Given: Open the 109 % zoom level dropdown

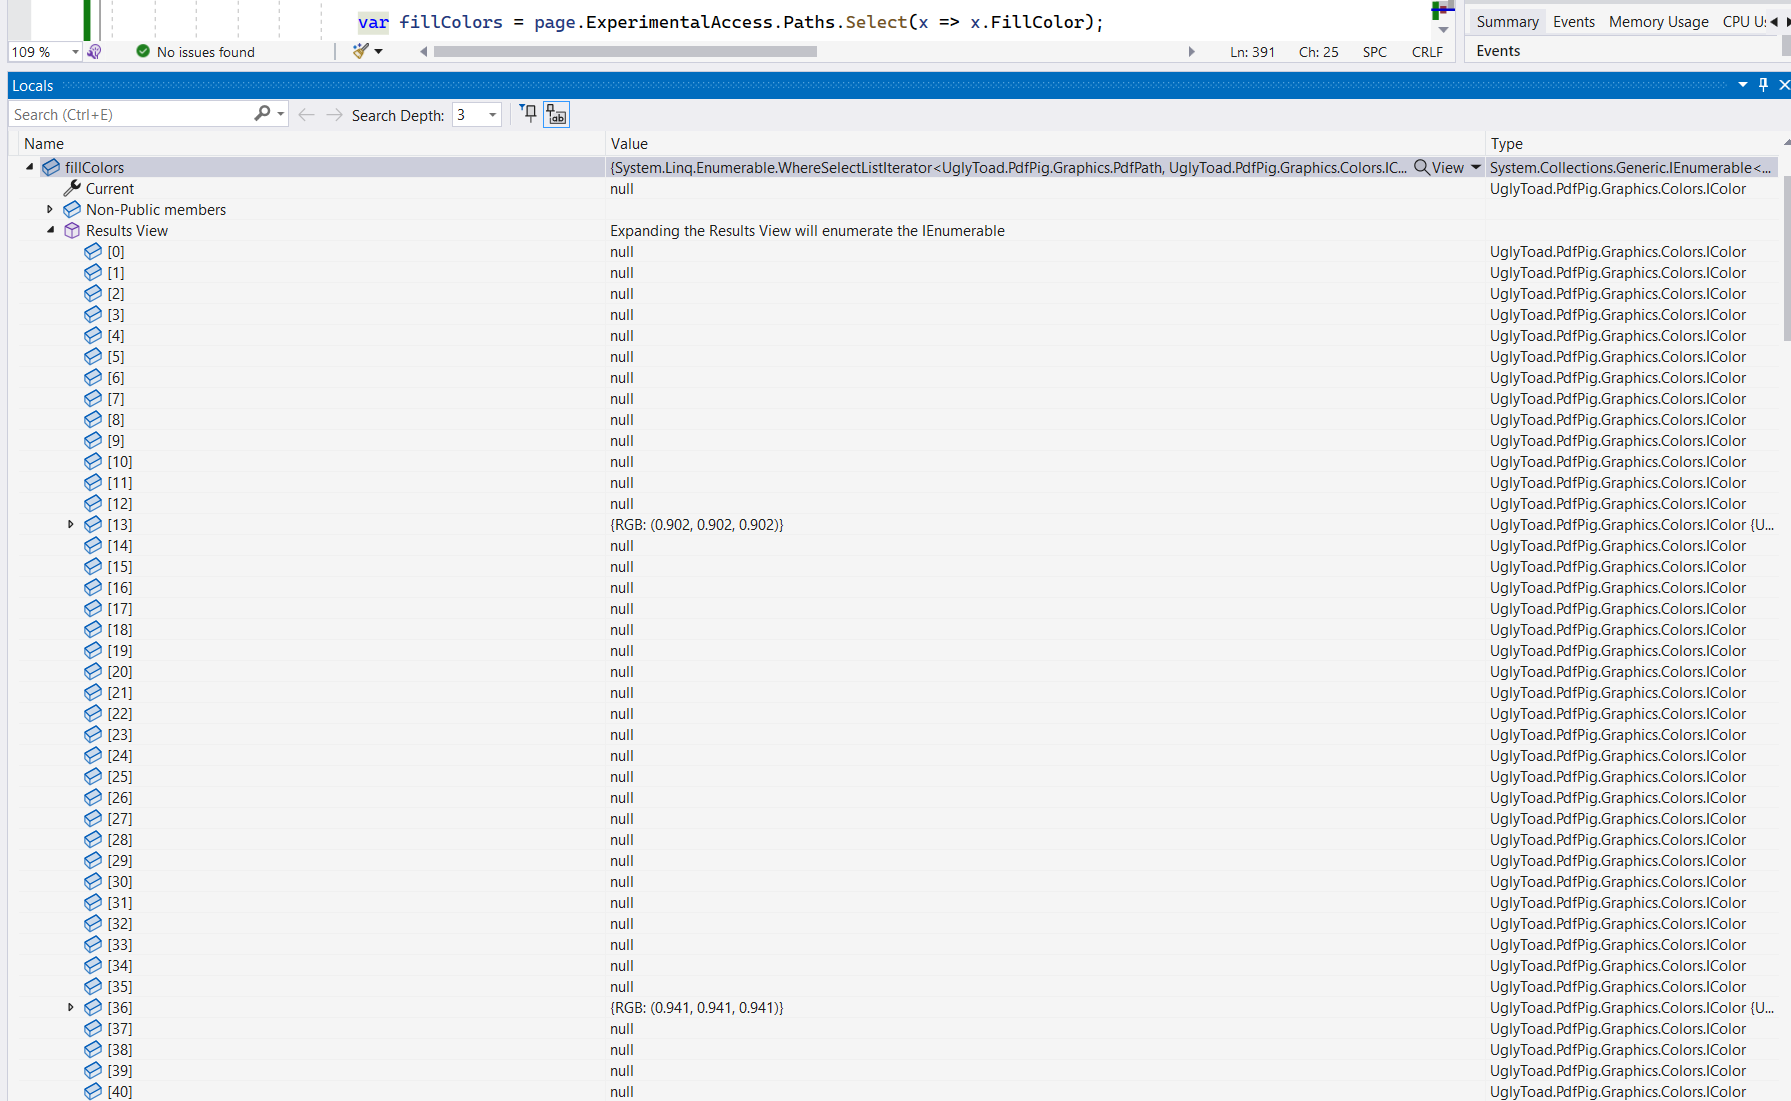Looking at the screenshot, I should [x=74, y=51].
